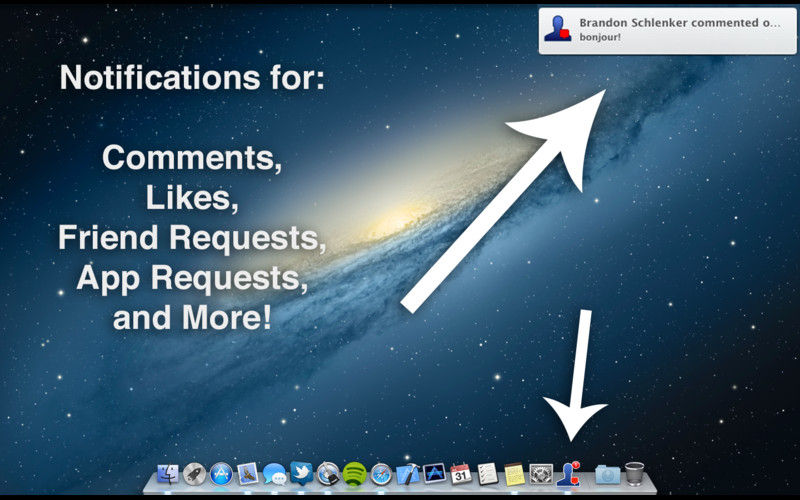The height and width of the screenshot is (500, 800).
Task: Open yellow Notes pad in dock
Action: (514, 474)
